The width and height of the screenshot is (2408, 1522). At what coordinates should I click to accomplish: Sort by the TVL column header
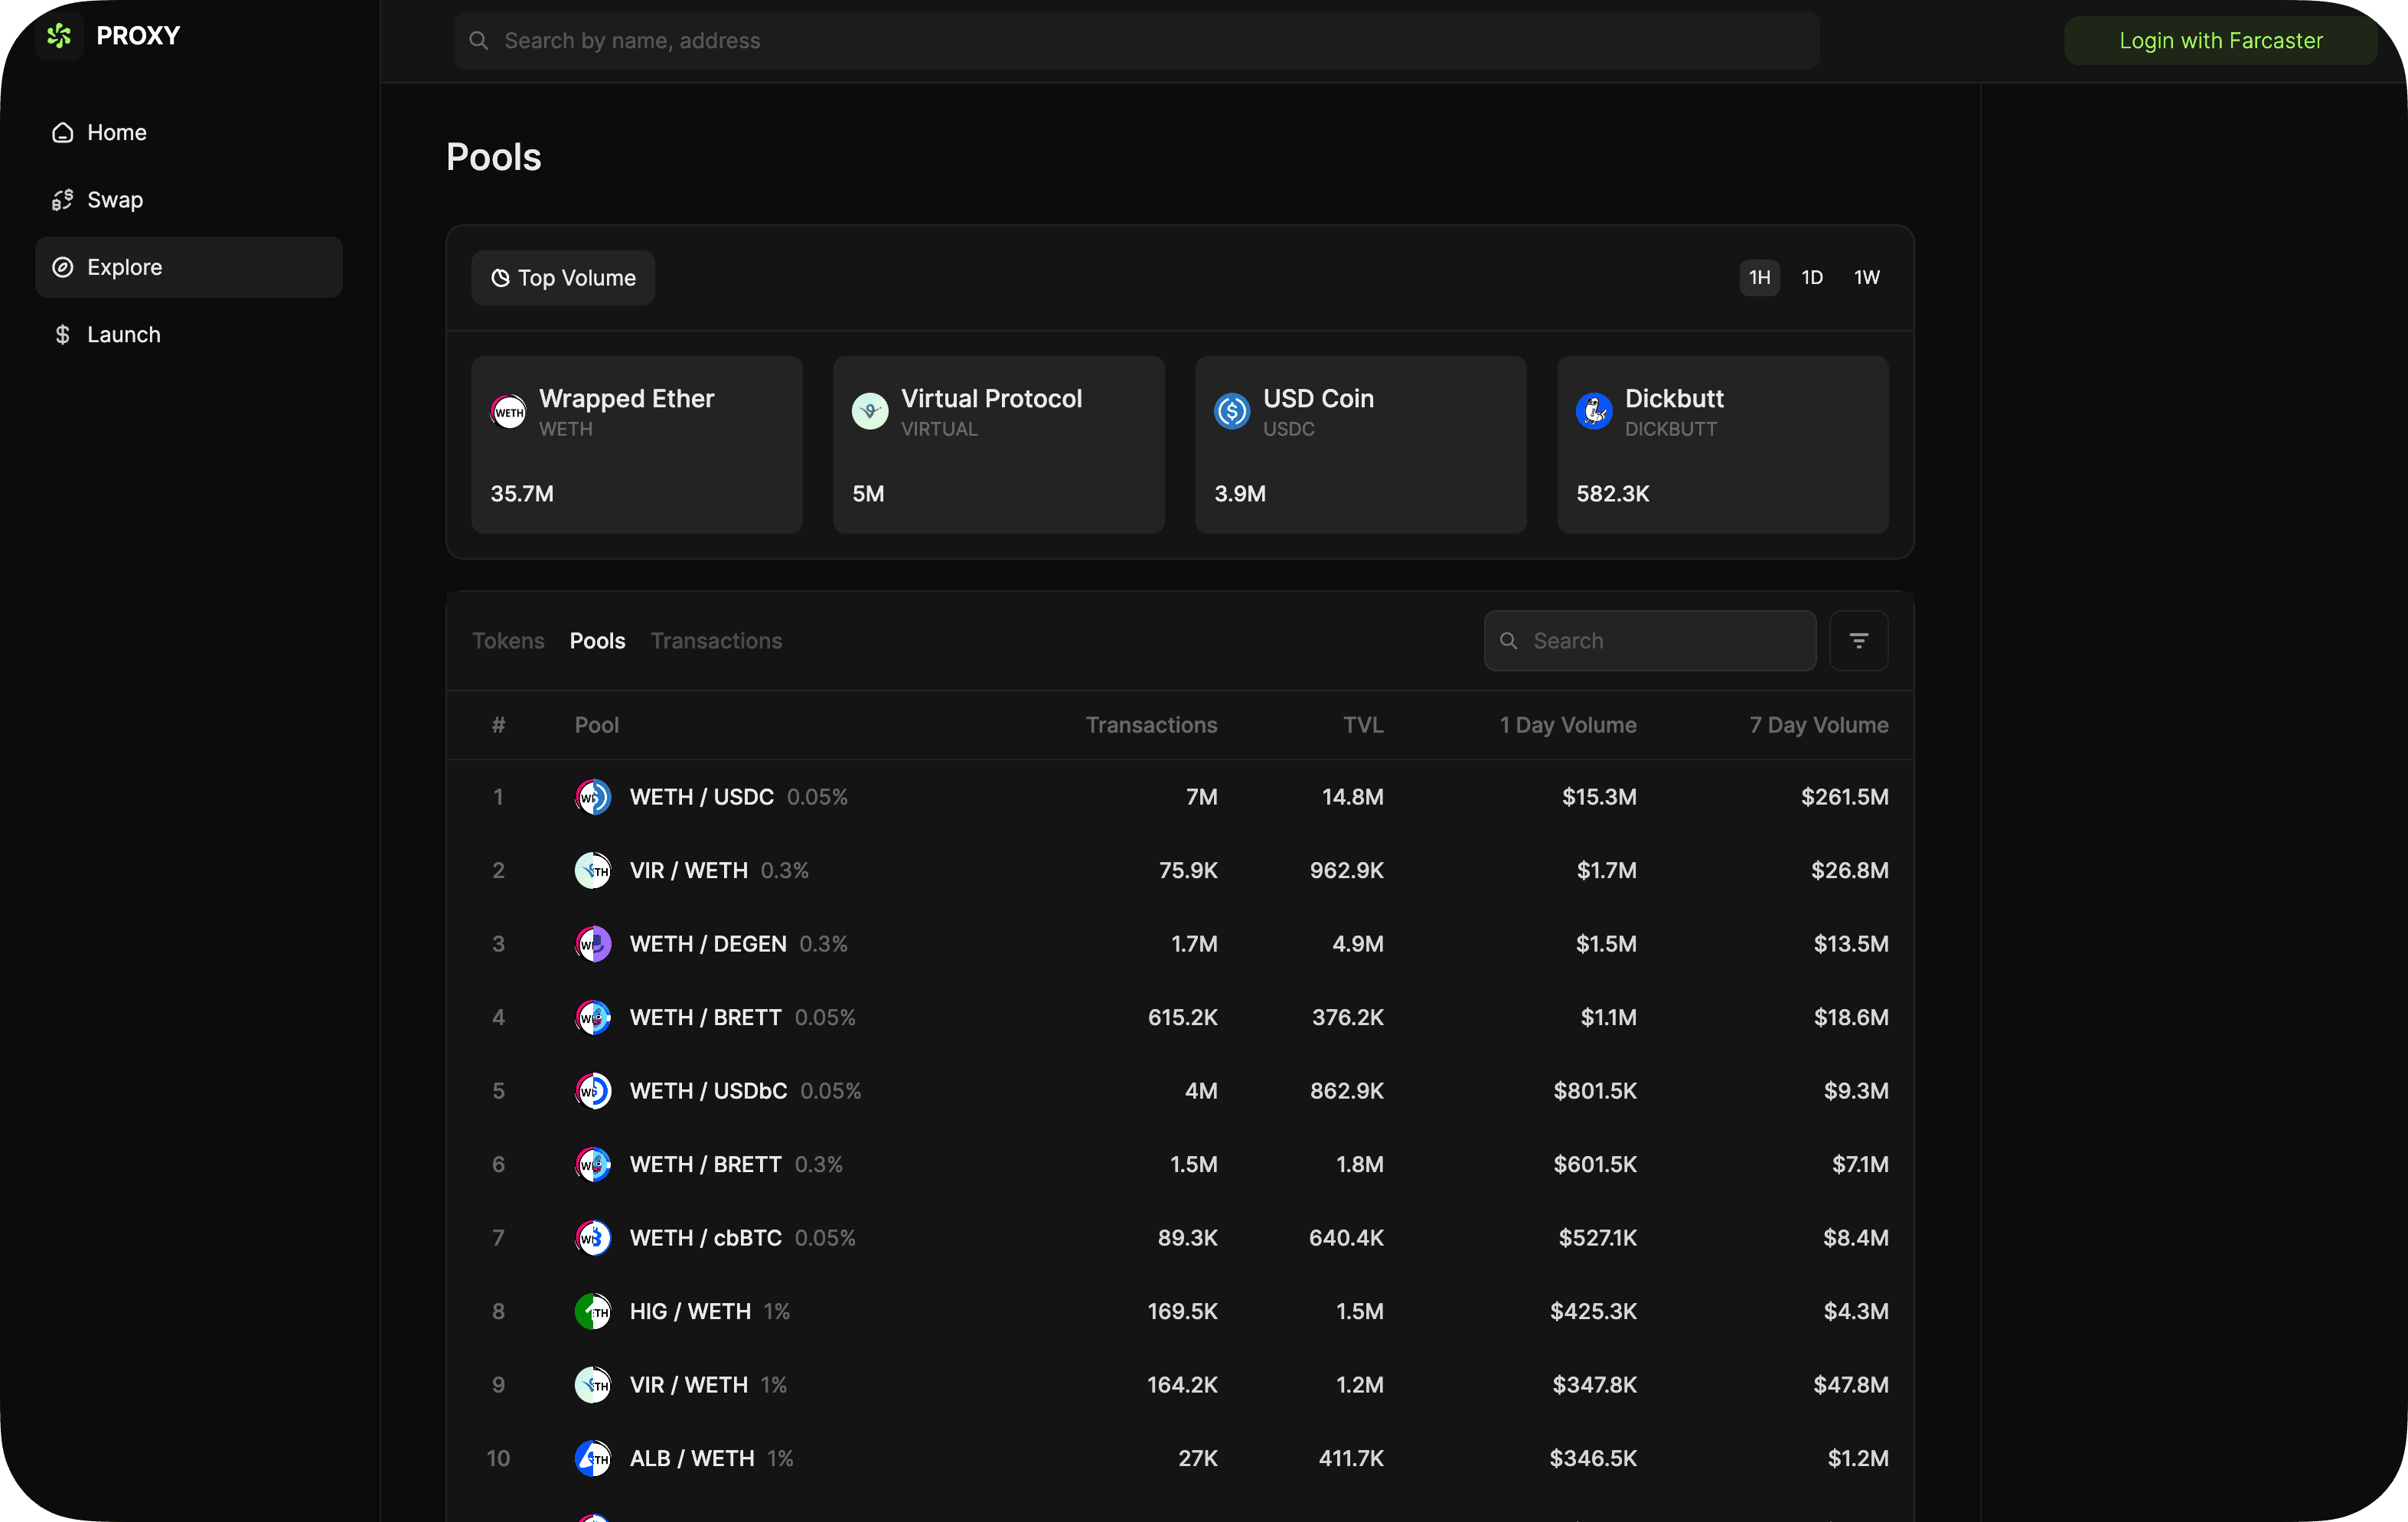click(x=1364, y=725)
